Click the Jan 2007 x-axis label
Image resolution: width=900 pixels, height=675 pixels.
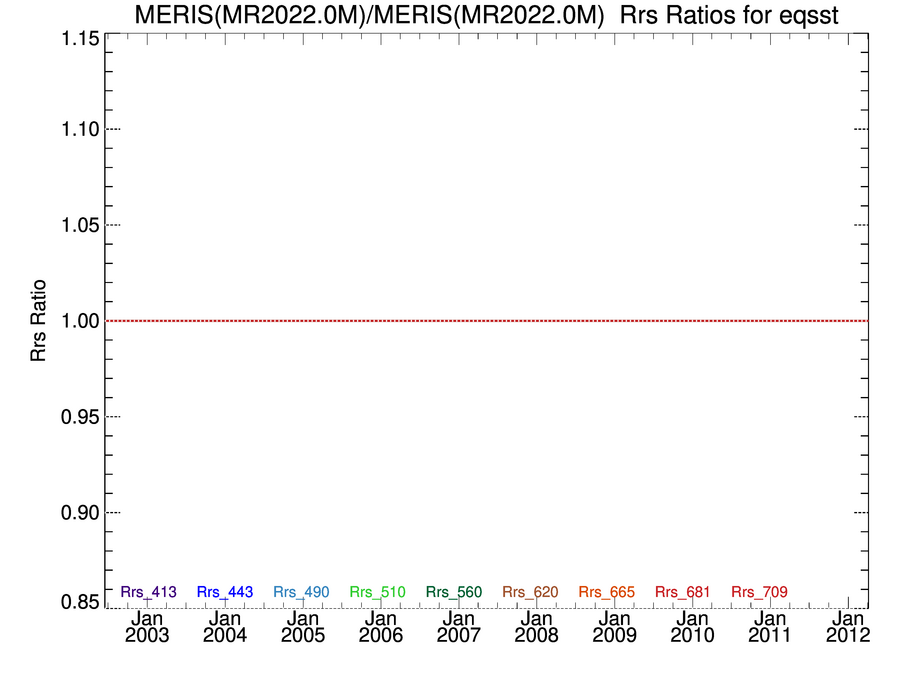coord(459,627)
